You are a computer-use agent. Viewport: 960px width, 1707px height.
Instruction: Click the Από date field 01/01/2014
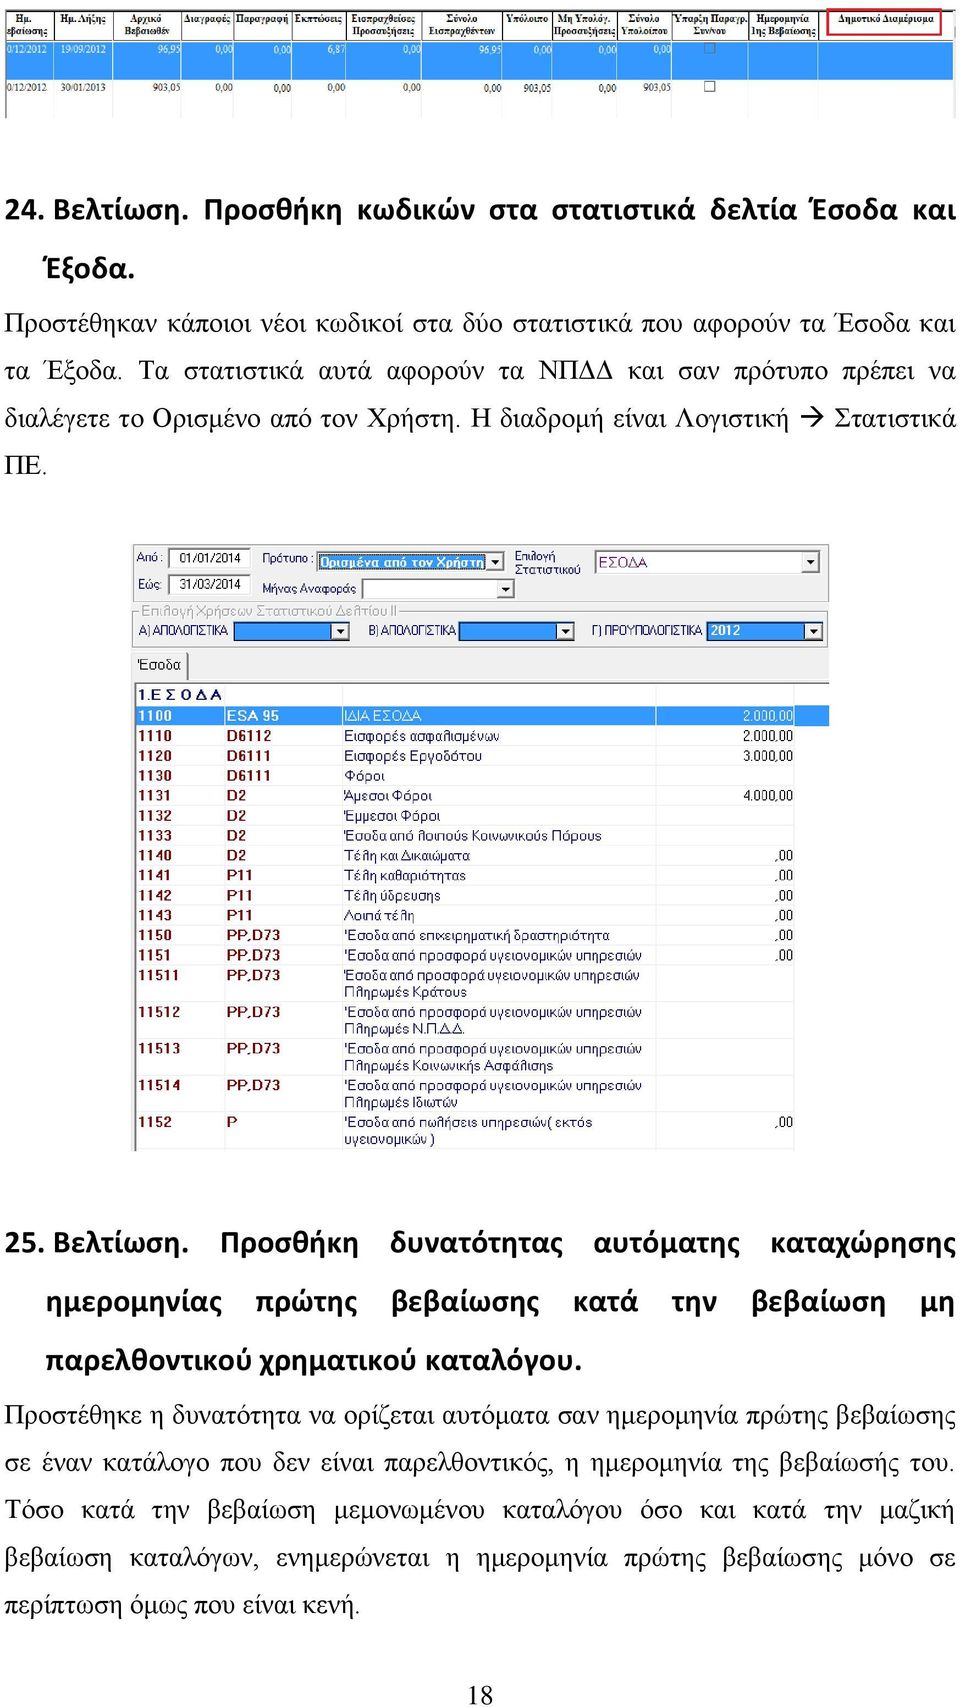click(x=208, y=558)
